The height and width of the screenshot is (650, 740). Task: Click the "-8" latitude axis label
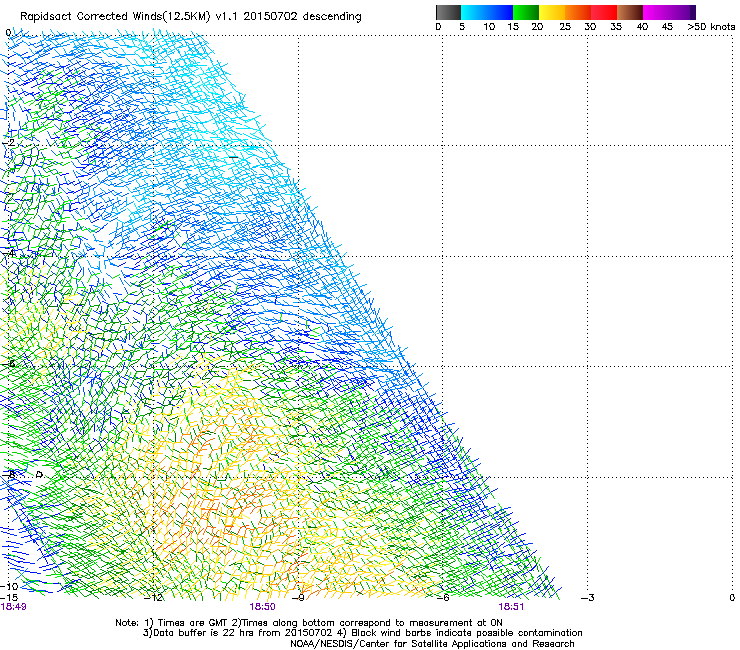click(8, 474)
